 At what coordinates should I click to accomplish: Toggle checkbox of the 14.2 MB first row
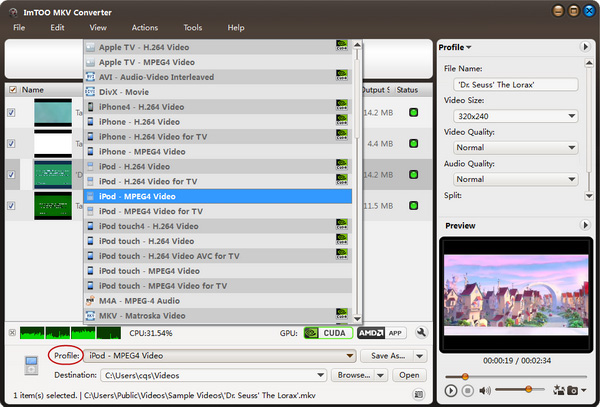11,112
